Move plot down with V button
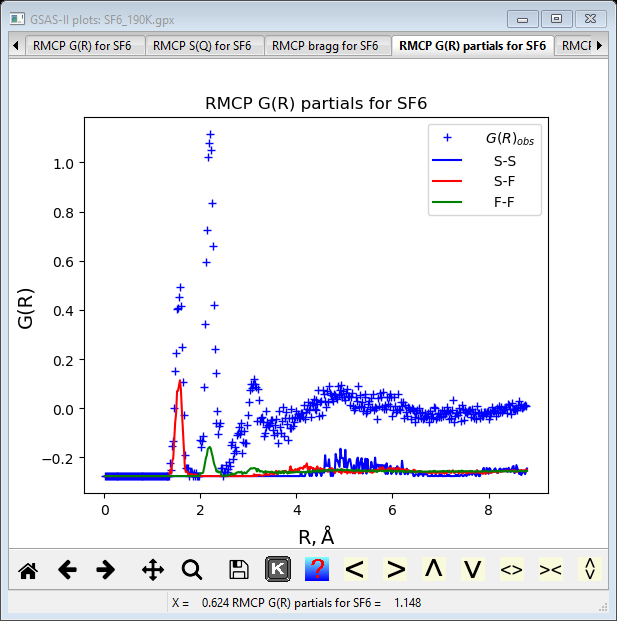The image size is (617, 621). [x=472, y=569]
